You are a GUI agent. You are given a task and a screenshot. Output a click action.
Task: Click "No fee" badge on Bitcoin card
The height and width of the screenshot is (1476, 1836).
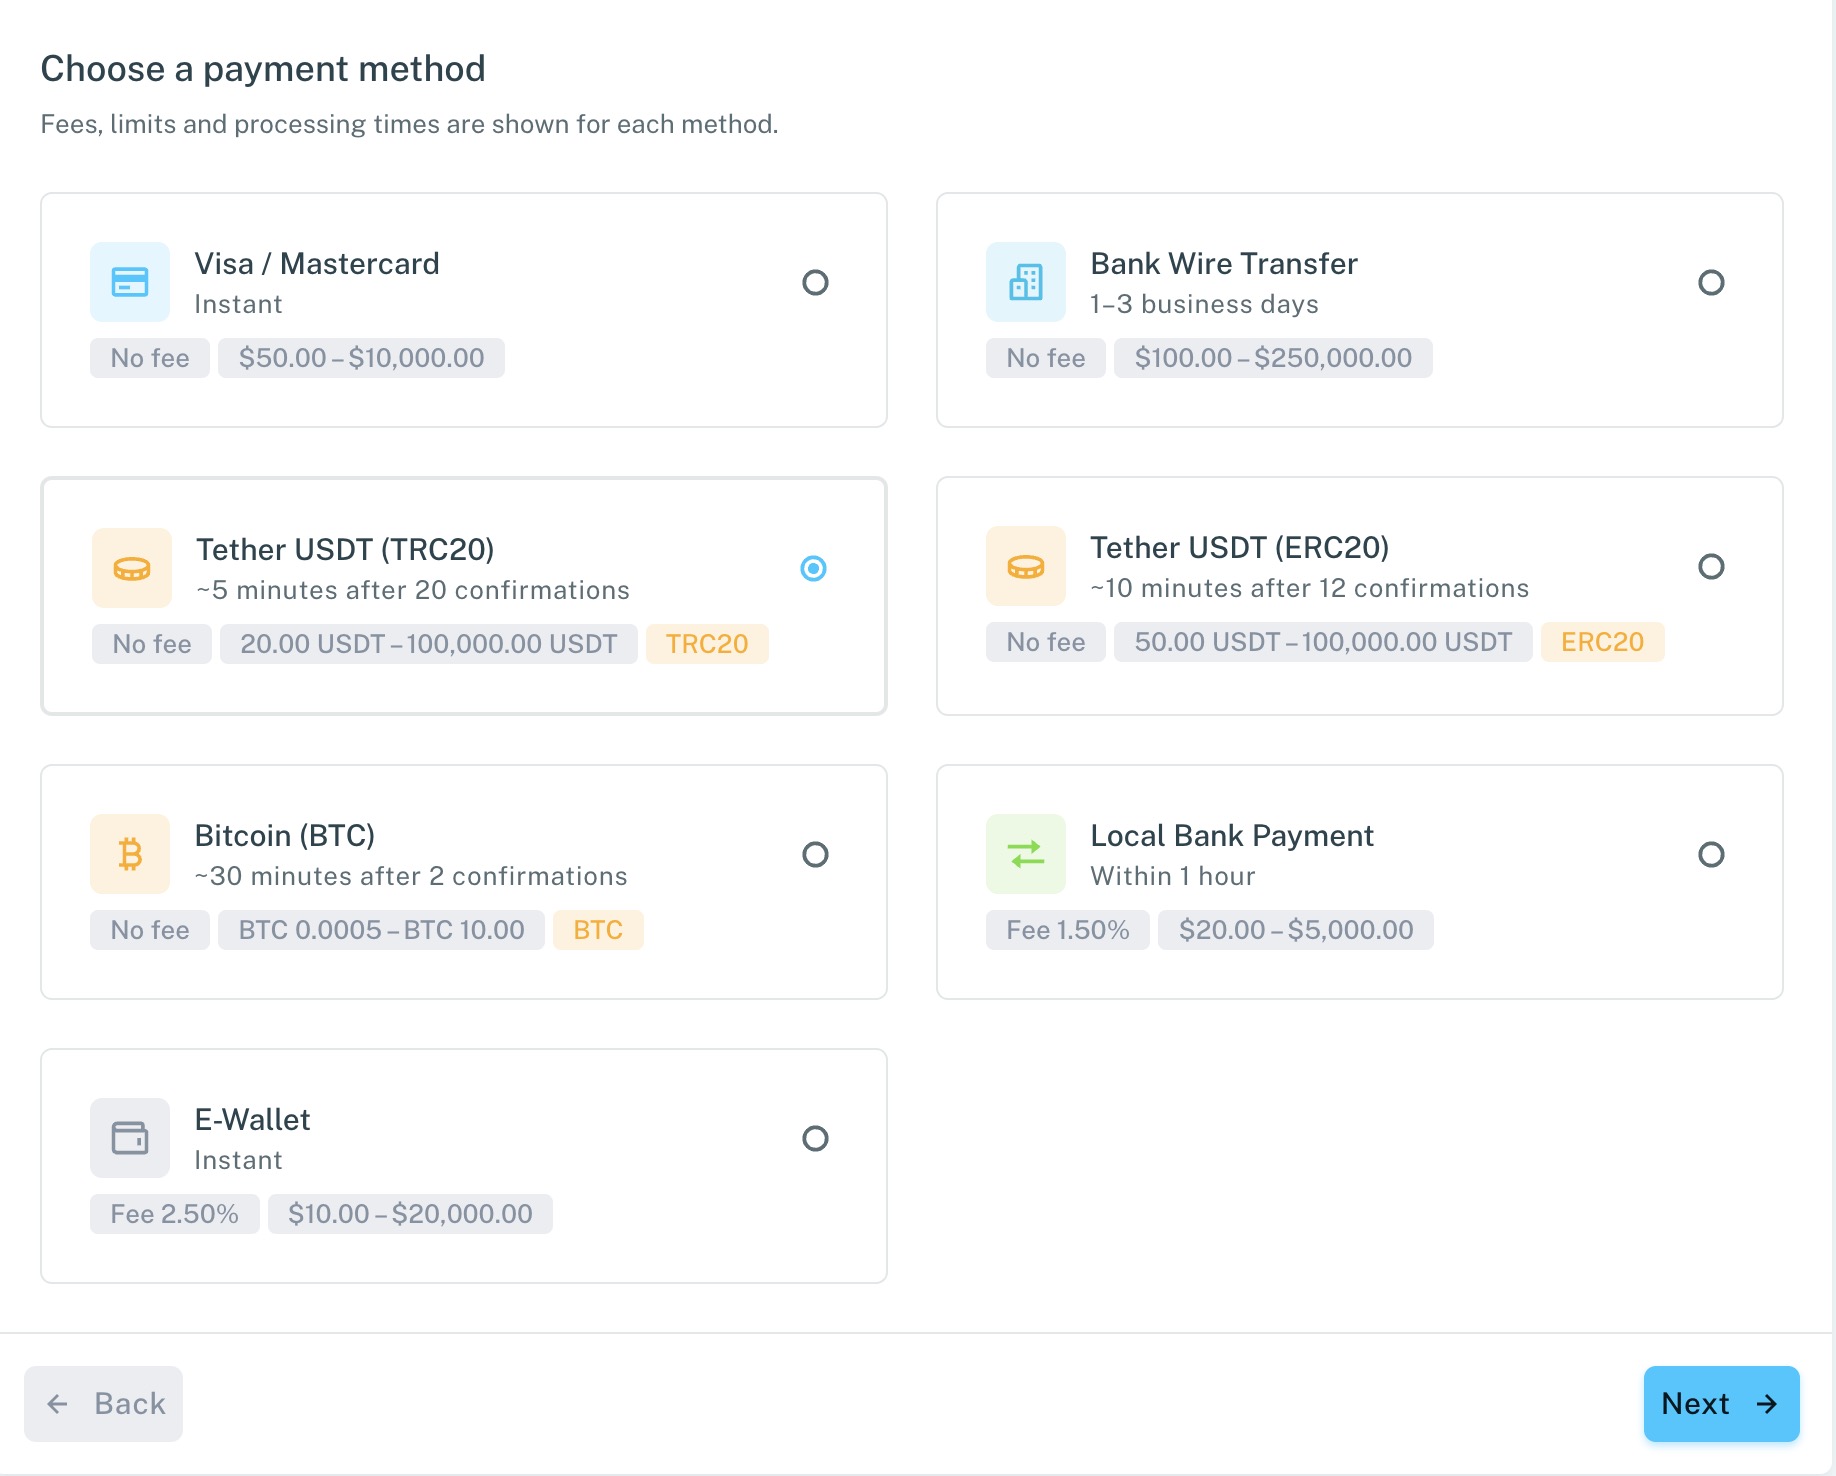point(150,930)
